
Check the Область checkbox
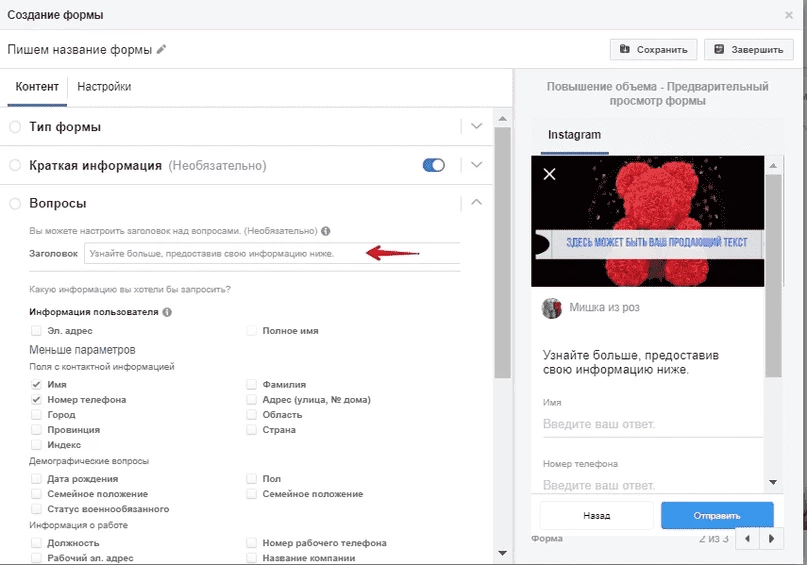(x=251, y=414)
